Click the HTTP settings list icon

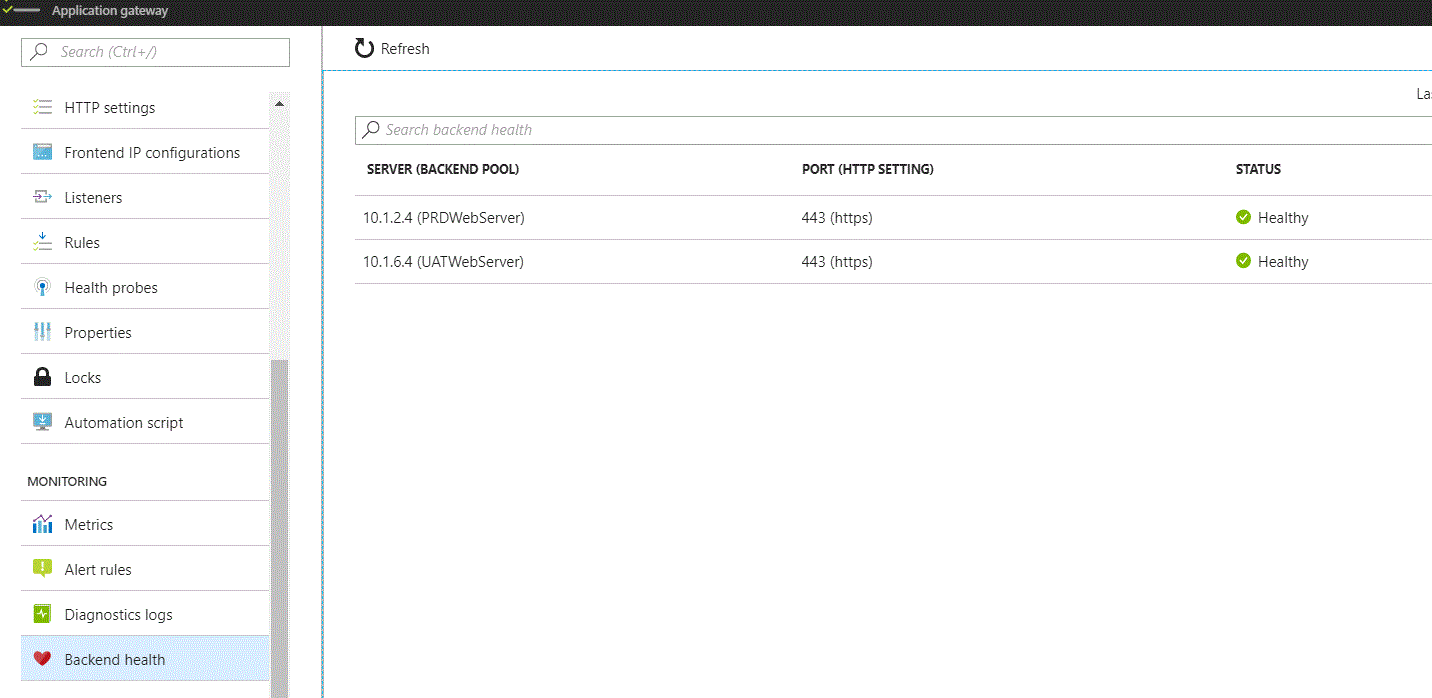[x=42, y=107]
